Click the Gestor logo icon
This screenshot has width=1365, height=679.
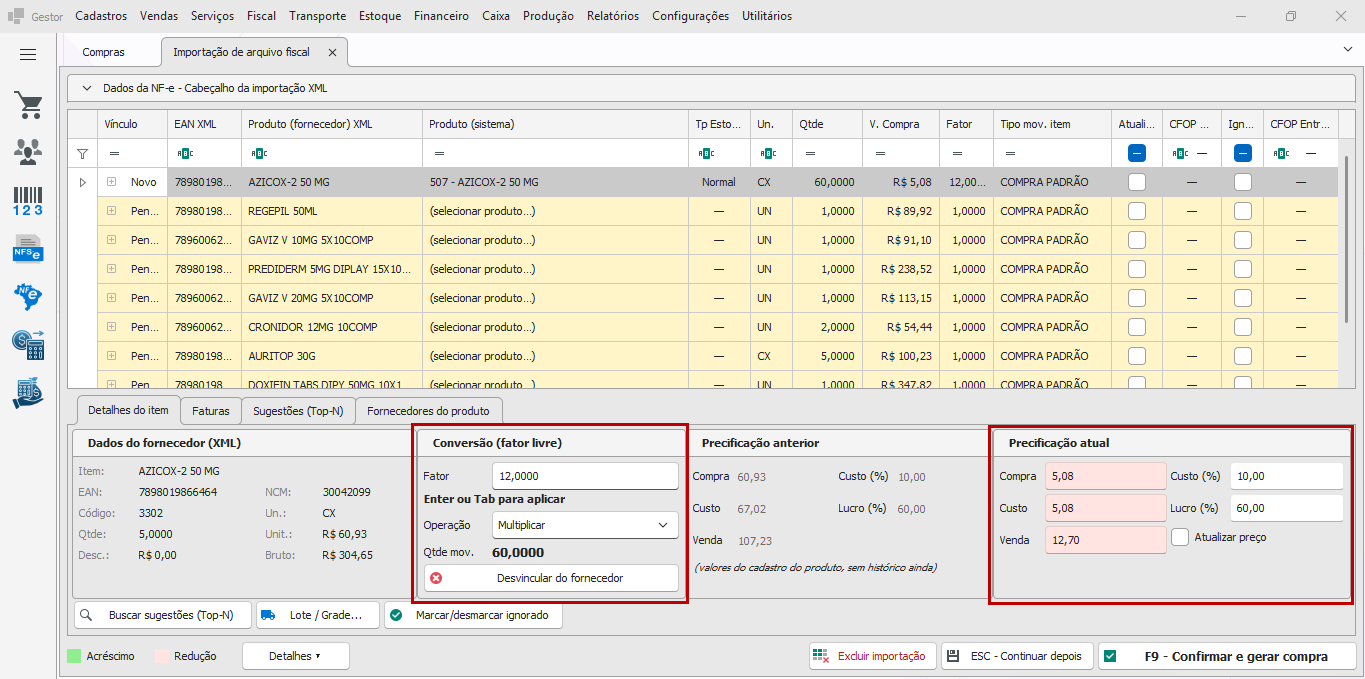coord(17,16)
